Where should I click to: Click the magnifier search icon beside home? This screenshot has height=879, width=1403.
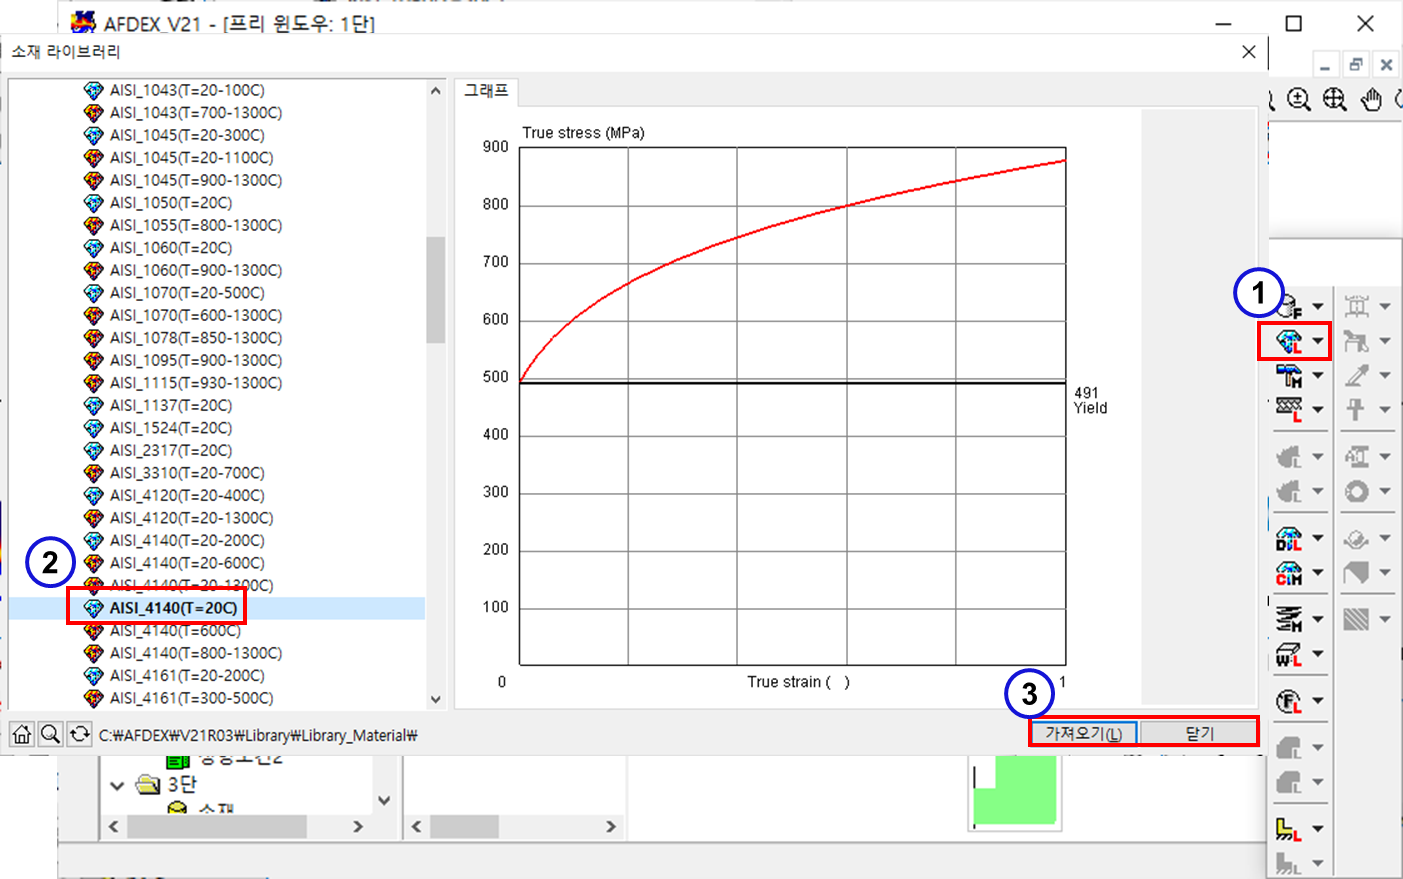(50, 735)
